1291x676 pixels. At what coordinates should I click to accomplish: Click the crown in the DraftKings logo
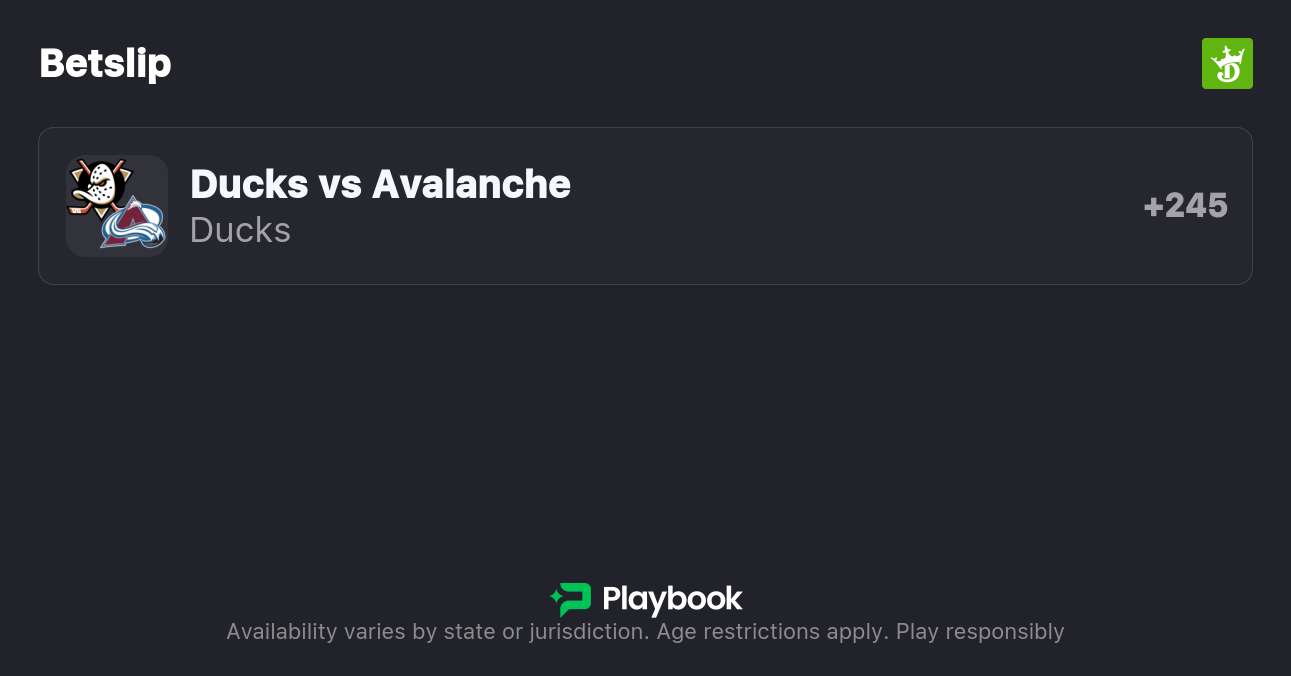(1227, 55)
